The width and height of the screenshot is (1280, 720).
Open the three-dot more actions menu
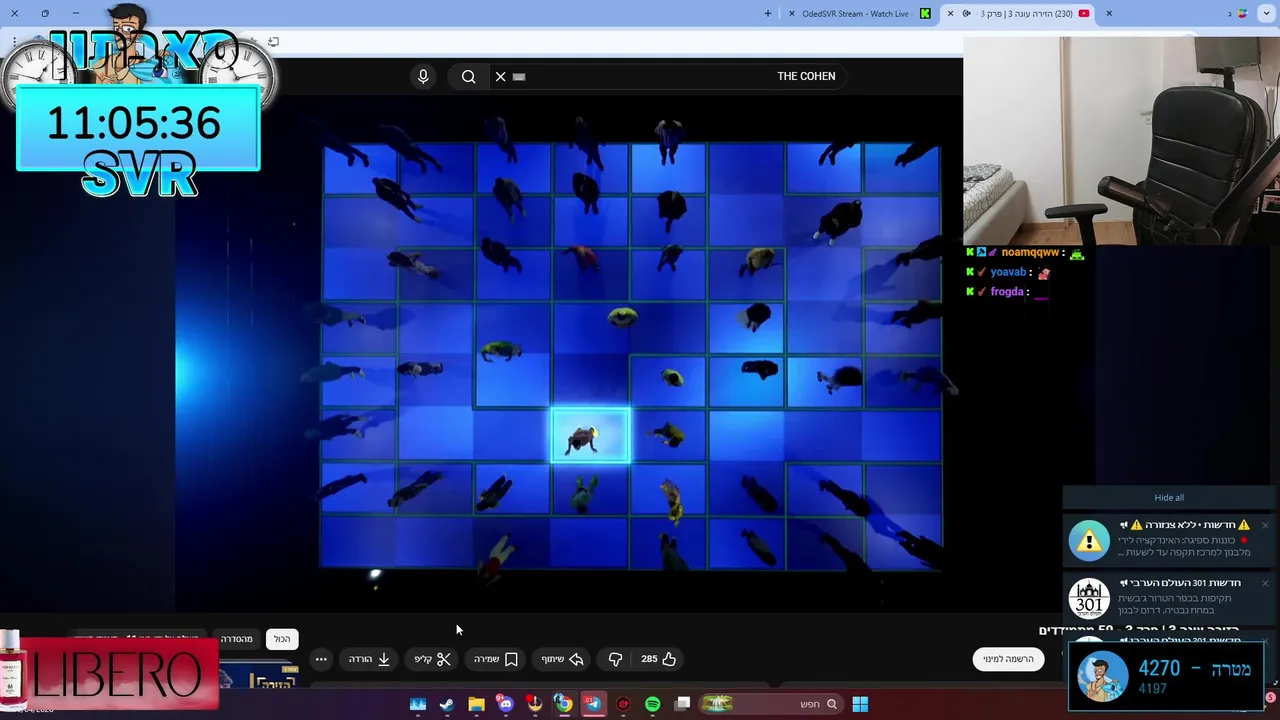click(321, 659)
